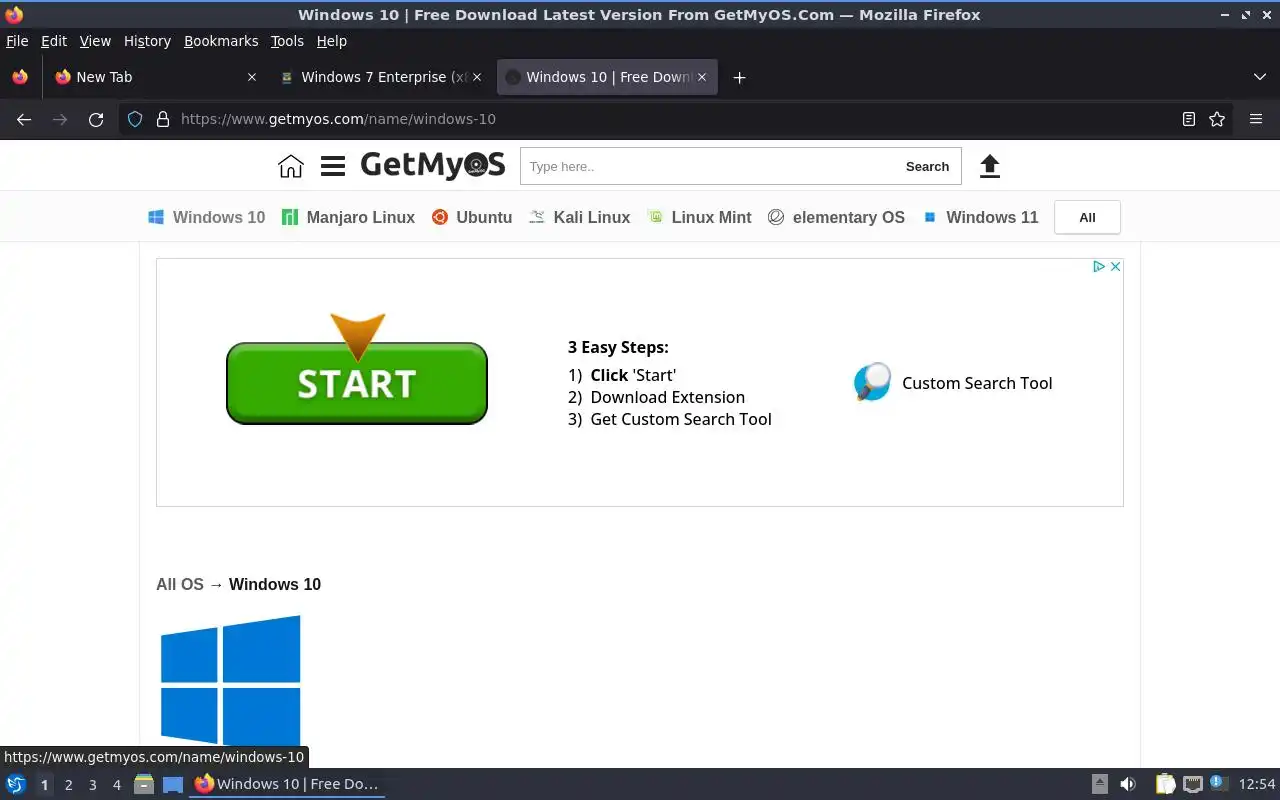This screenshot has width=1280, height=800.
Task: Click the green START ad button
Action: tap(357, 383)
